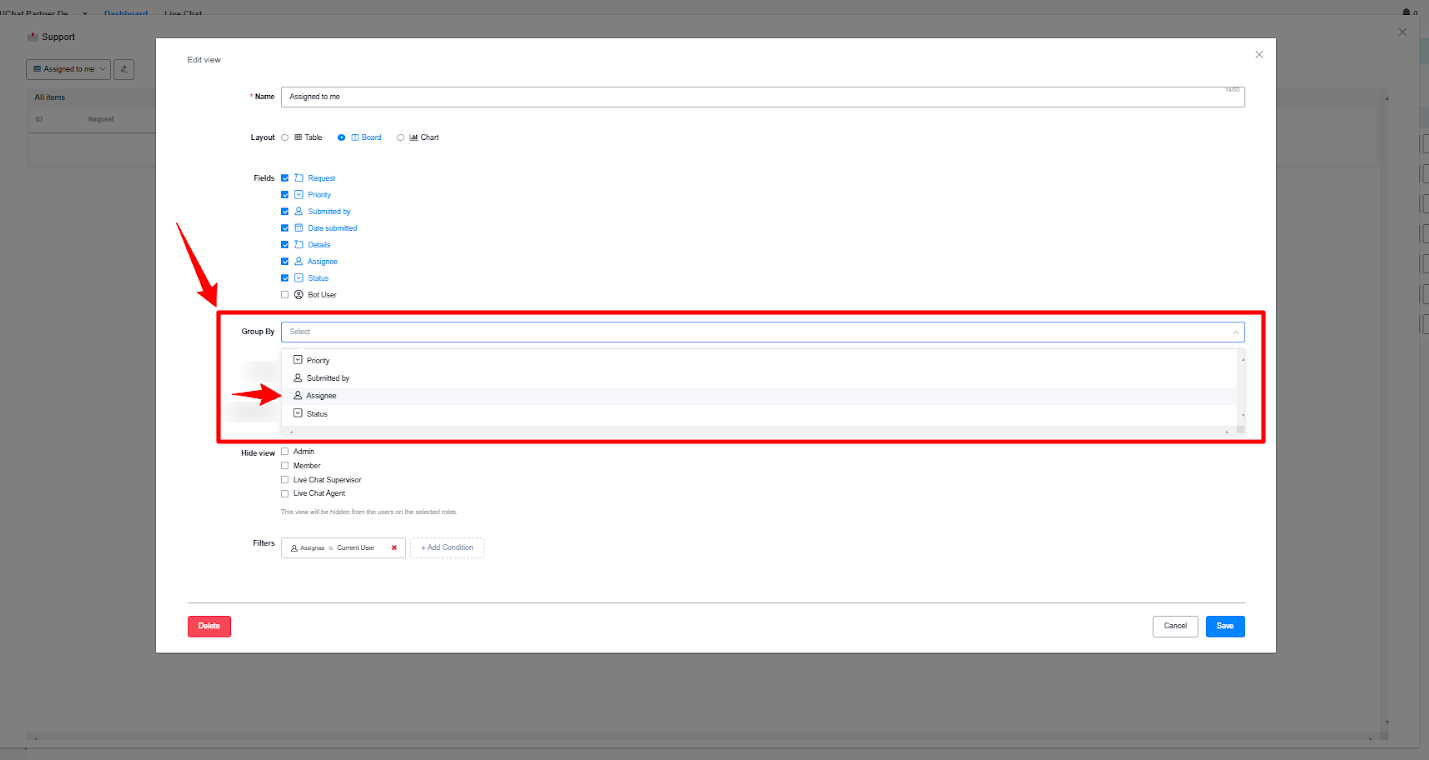Uncheck the Assignee field checkbox
This screenshot has height=760, width=1429.
(x=285, y=261)
